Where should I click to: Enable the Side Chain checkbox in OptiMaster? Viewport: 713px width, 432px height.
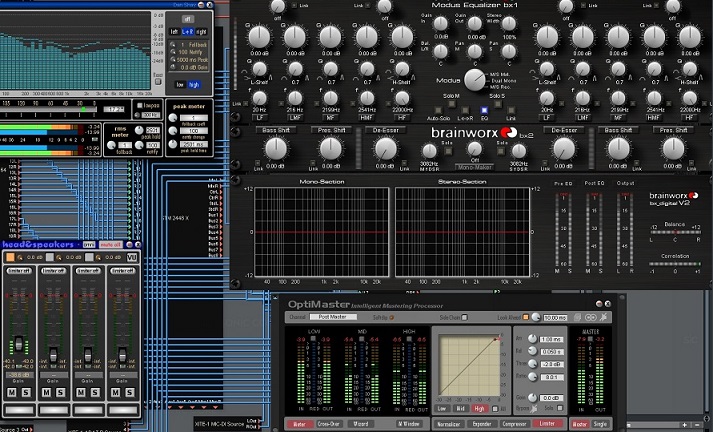(464, 317)
